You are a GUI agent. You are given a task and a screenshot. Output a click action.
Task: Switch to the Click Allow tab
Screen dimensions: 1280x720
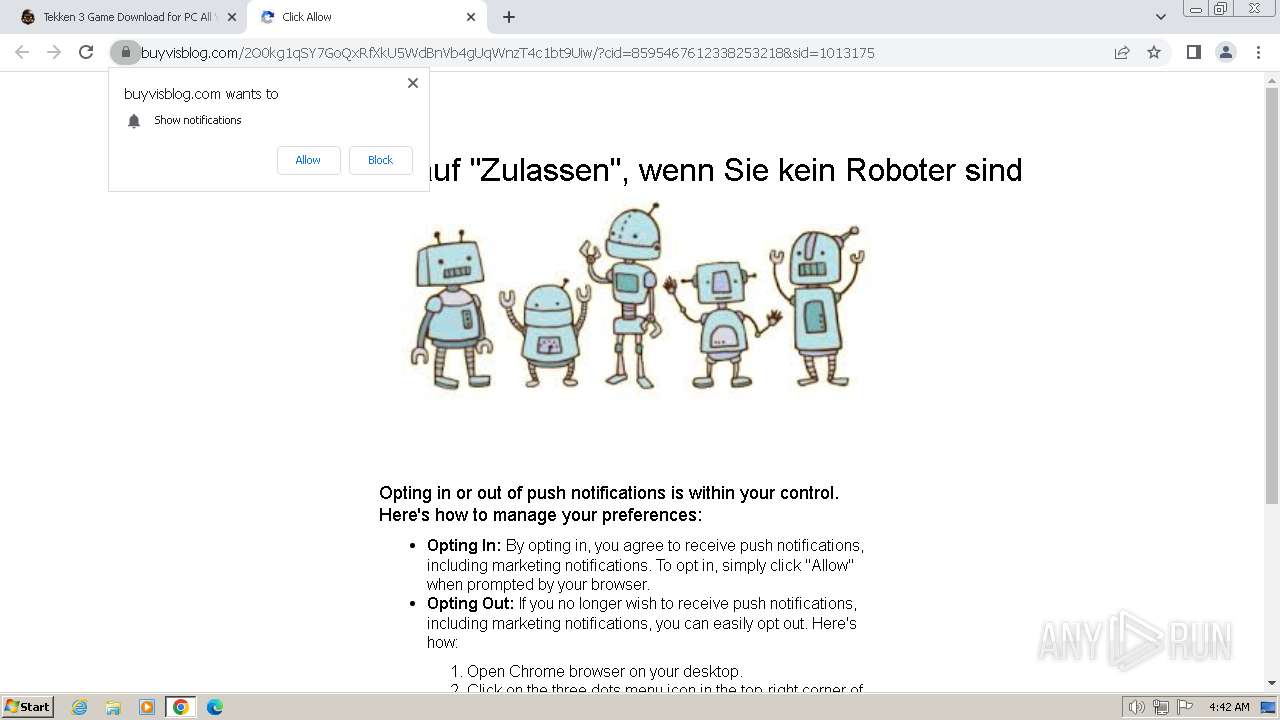point(366,17)
